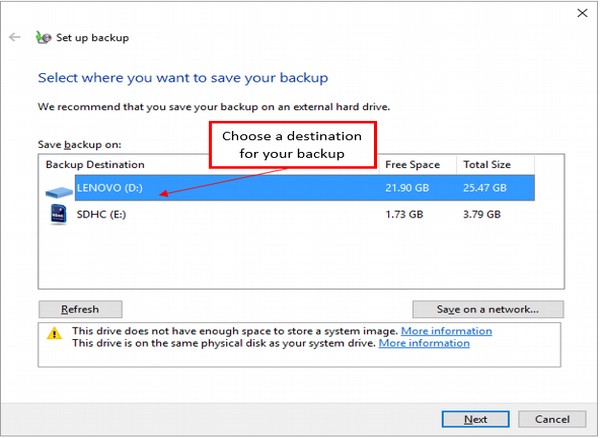This screenshot has width=600, height=438.
Task: Open More information about system image space
Action: coord(446,331)
